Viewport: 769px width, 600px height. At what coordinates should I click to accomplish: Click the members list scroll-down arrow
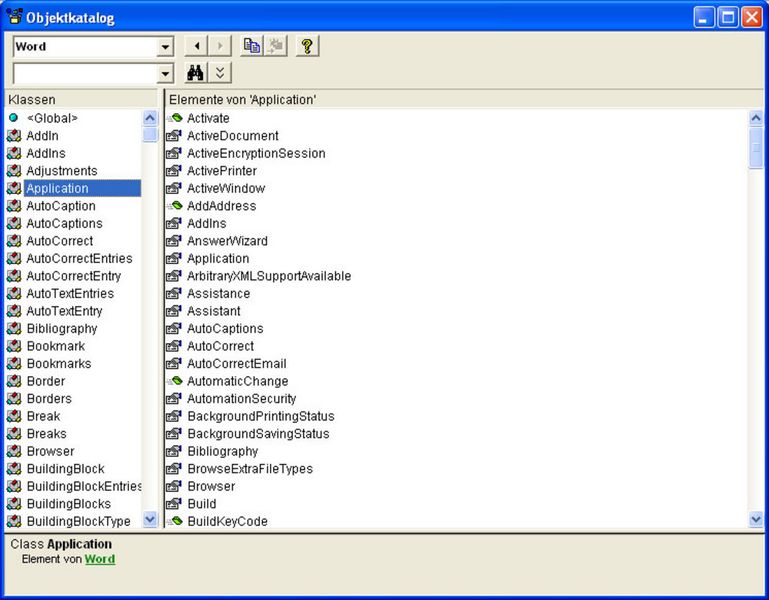[x=756, y=519]
